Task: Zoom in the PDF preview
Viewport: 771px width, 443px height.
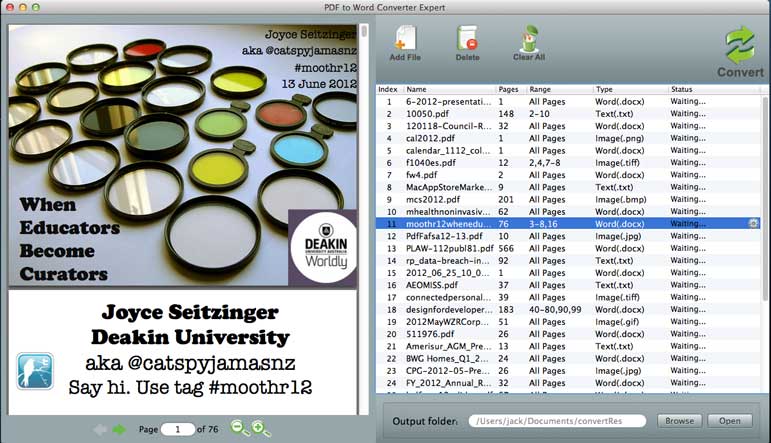Action: 261,428
